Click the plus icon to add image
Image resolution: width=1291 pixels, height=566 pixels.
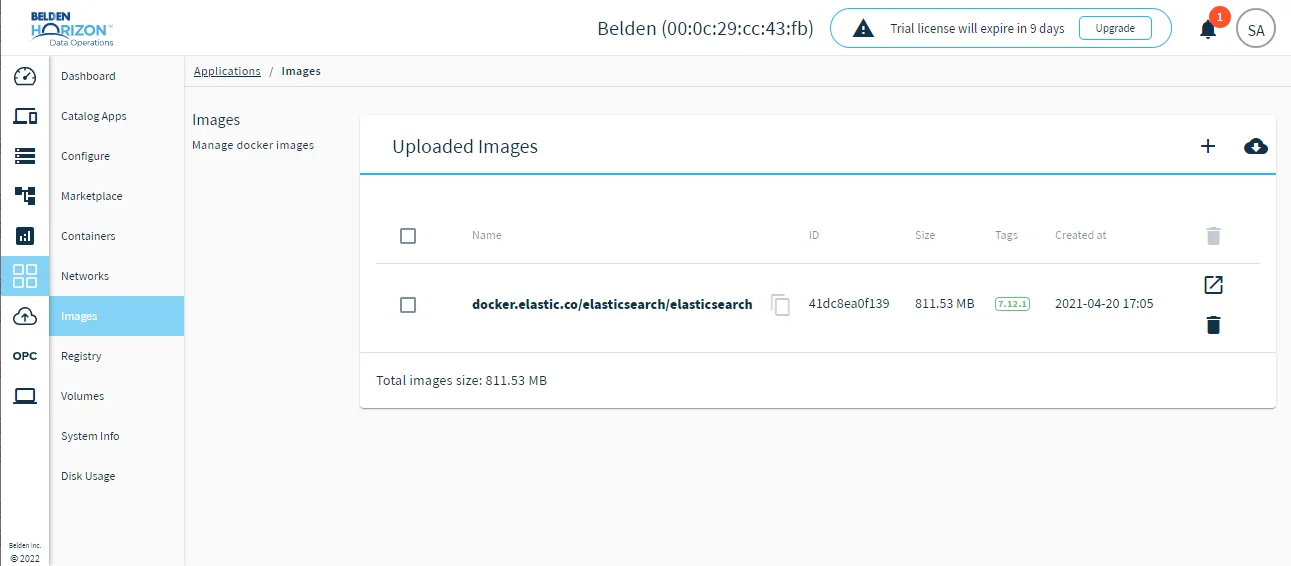coord(1208,146)
